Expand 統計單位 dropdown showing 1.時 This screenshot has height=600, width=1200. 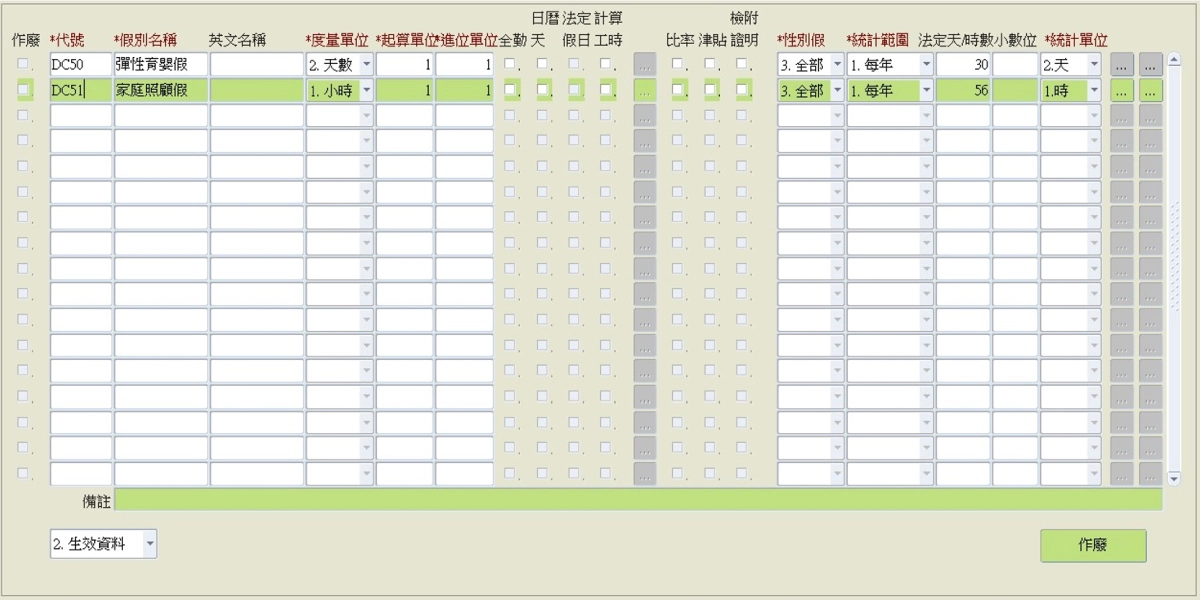pyautogui.click(x=1094, y=91)
